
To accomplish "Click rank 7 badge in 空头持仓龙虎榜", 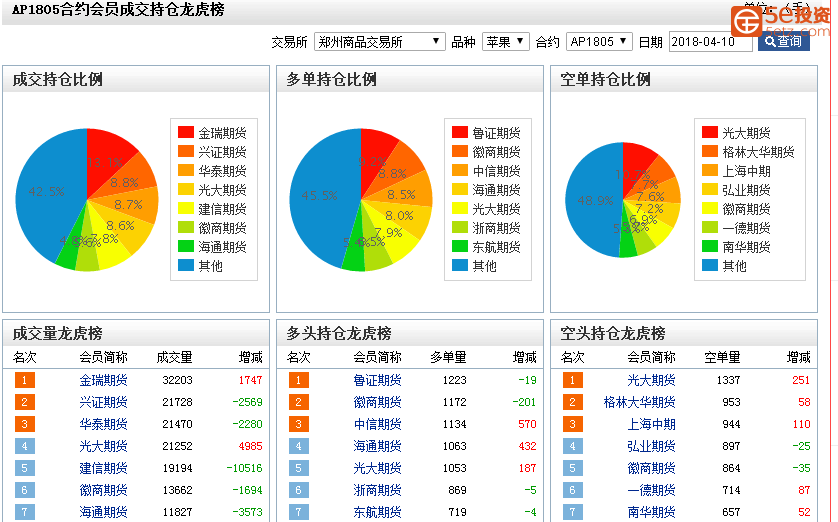I will click(572, 512).
